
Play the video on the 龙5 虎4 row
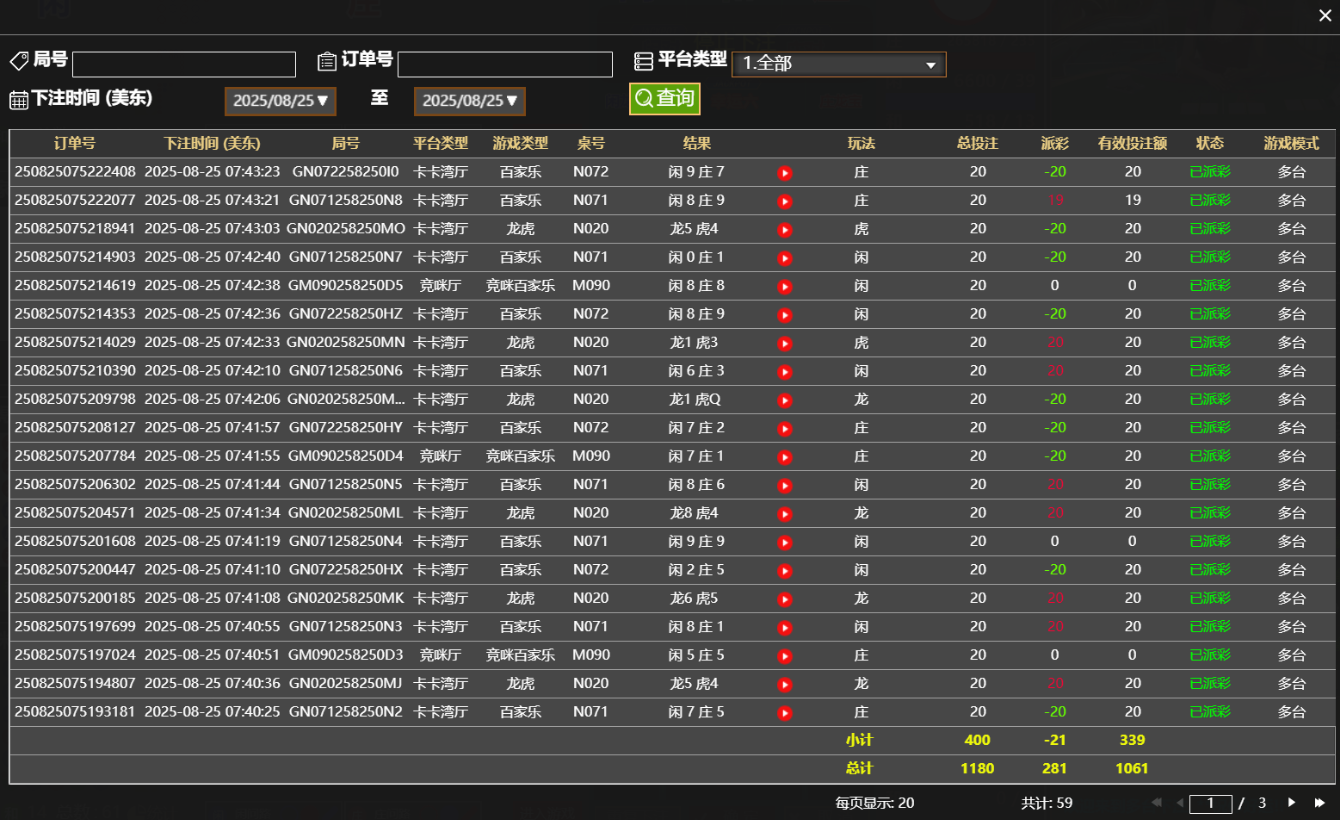pos(784,228)
